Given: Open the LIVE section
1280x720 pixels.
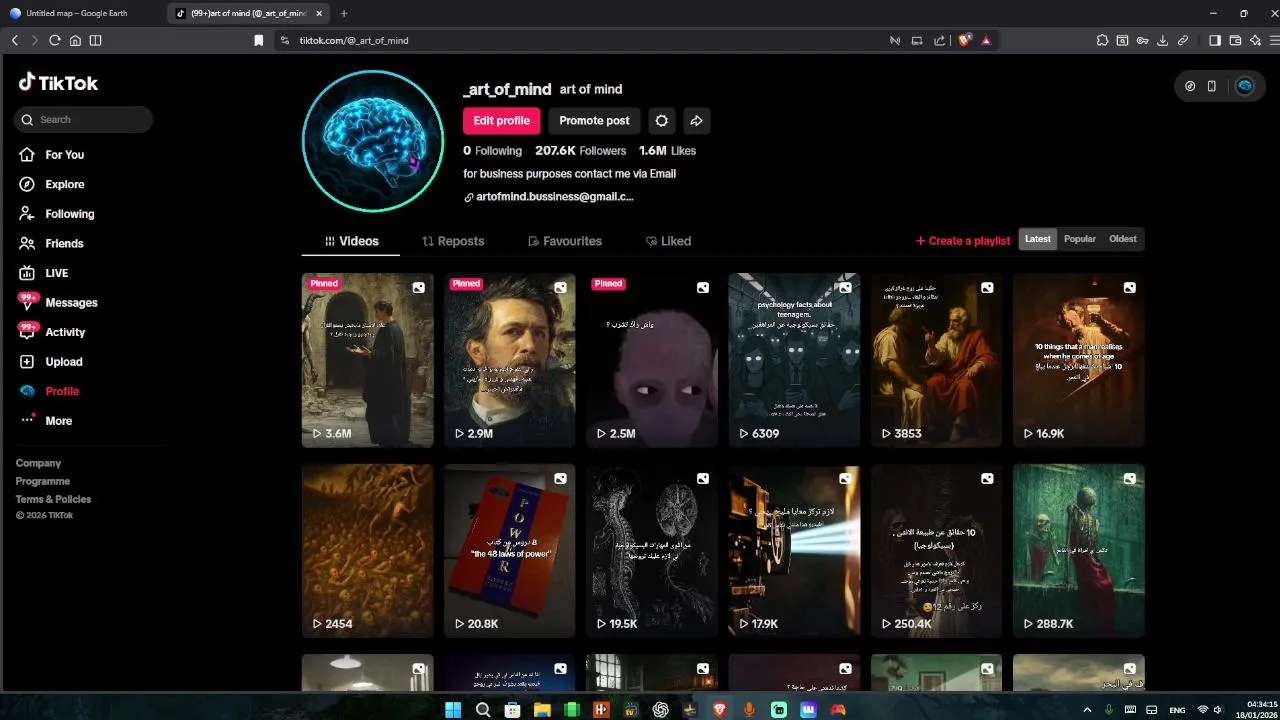Looking at the screenshot, I should (43, 273).
